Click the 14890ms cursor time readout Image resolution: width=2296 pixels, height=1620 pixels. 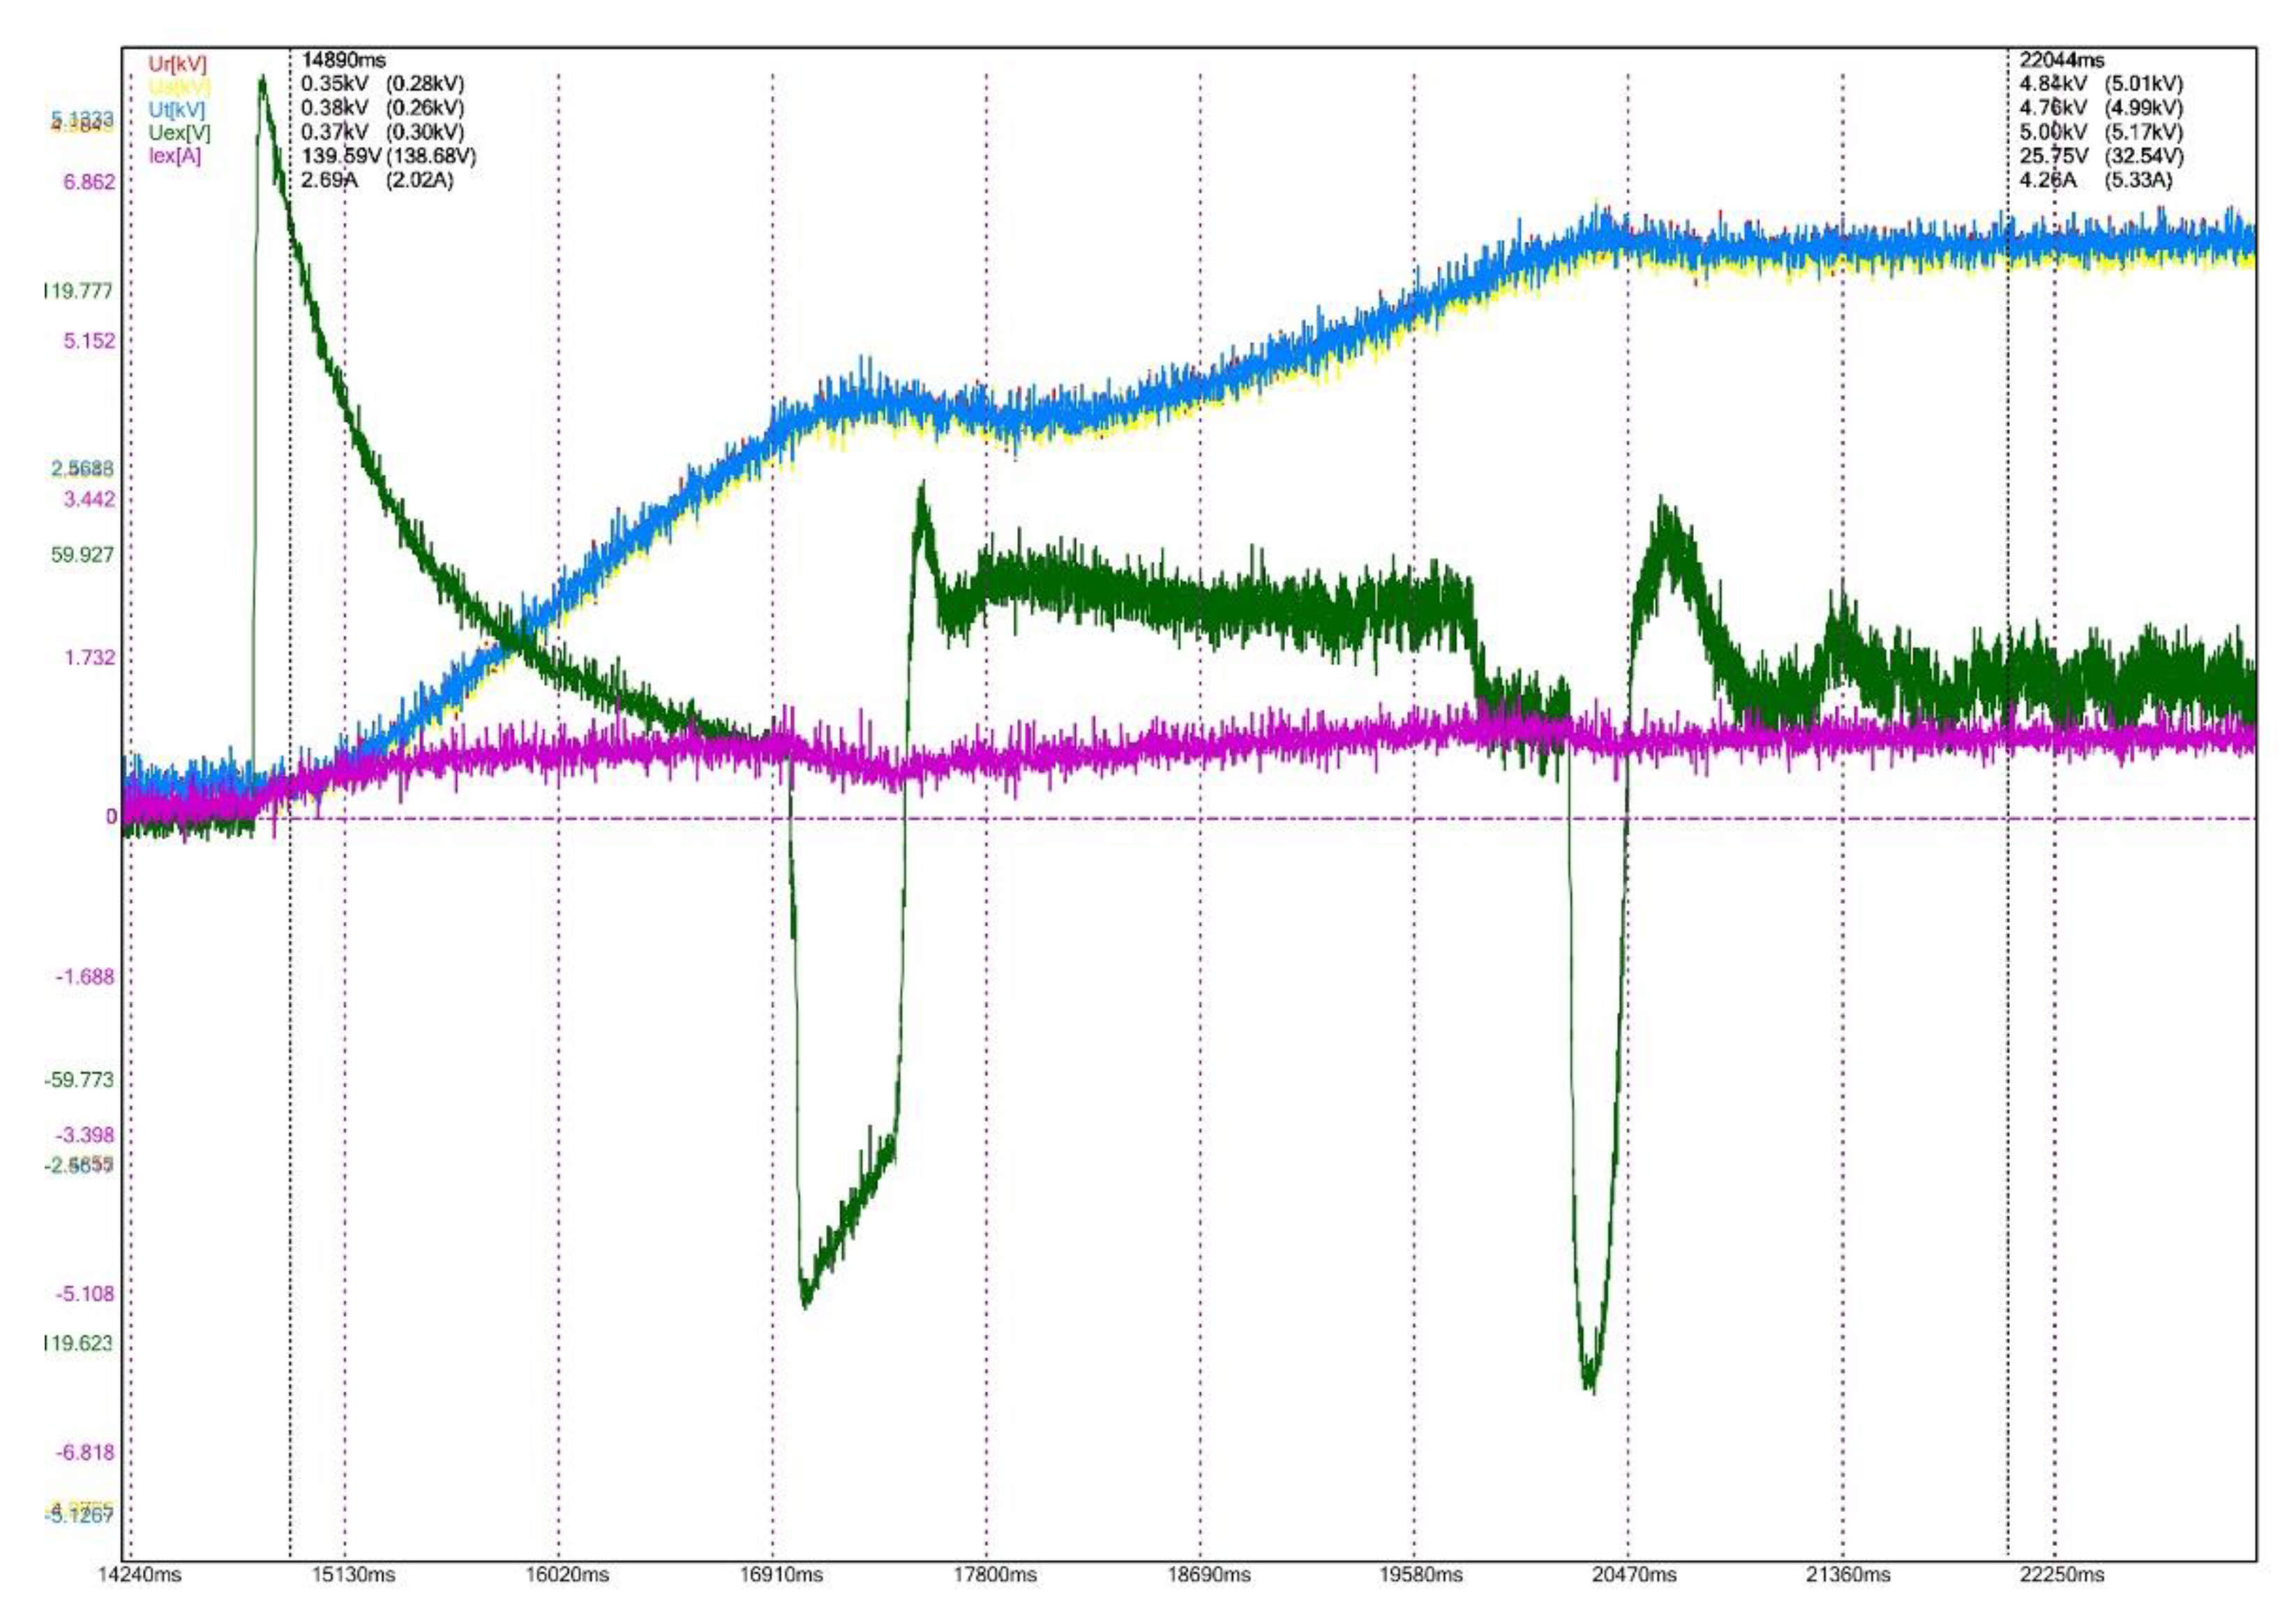[x=343, y=61]
